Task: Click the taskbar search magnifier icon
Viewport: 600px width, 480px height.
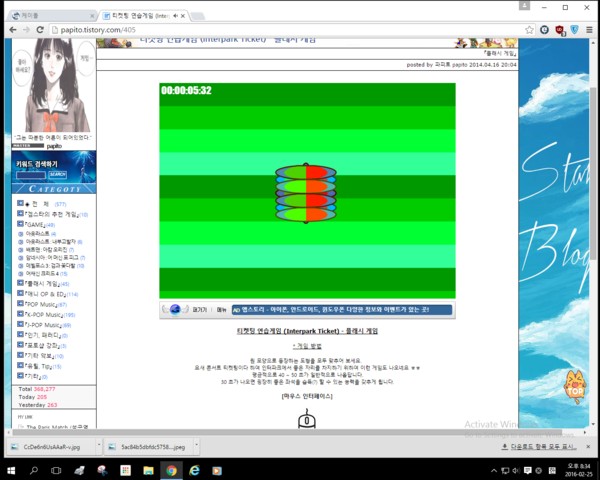Action: click(36, 469)
